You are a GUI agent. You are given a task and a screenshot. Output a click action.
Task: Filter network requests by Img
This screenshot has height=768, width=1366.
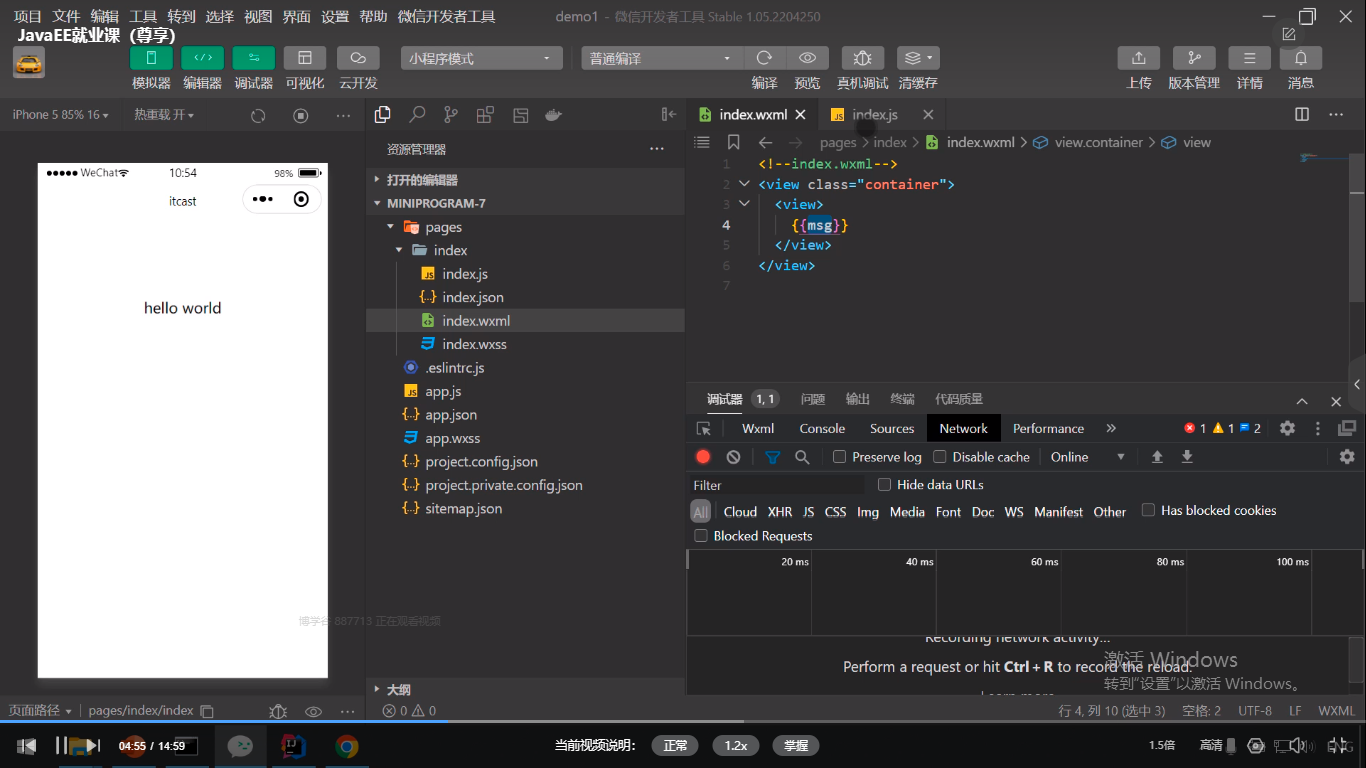click(868, 512)
